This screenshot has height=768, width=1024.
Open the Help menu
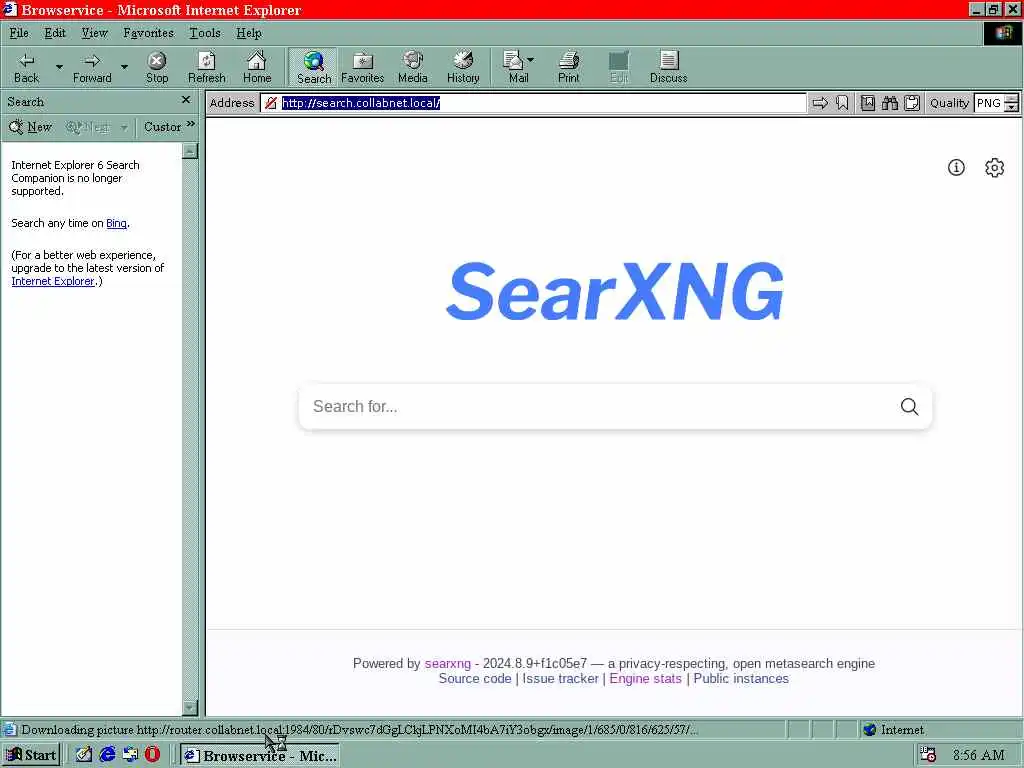click(249, 33)
